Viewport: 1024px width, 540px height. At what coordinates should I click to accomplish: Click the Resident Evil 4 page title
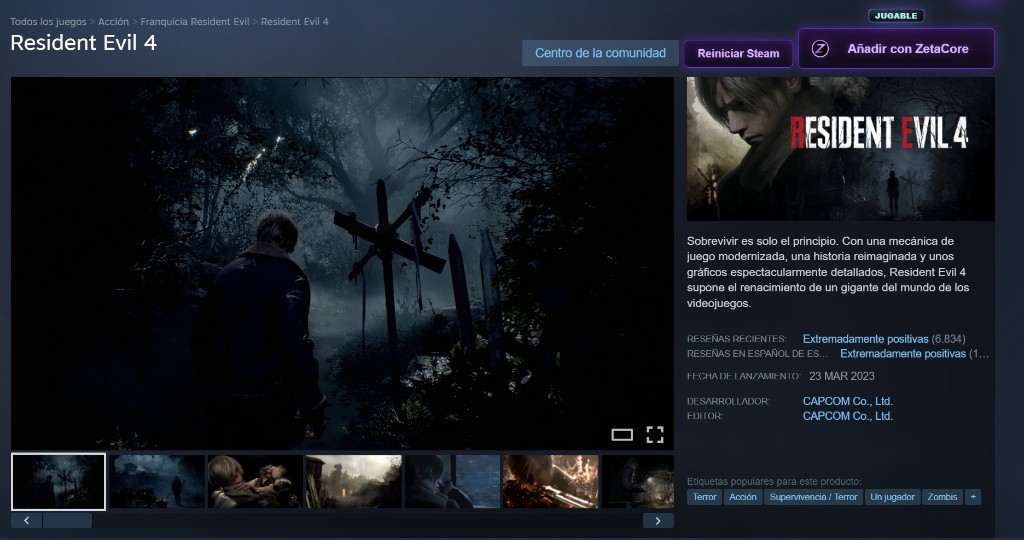point(84,43)
